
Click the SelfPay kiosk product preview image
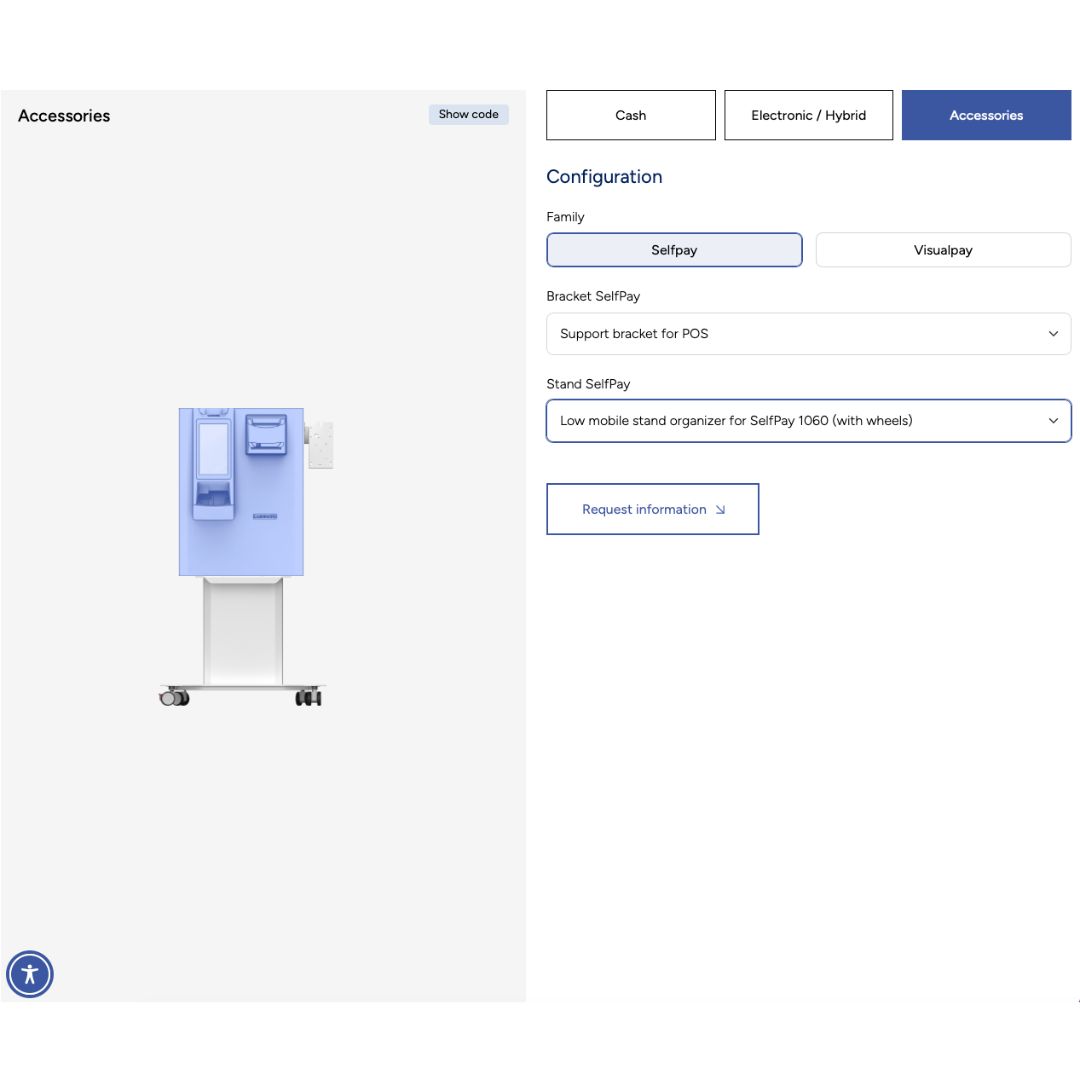tap(246, 557)
